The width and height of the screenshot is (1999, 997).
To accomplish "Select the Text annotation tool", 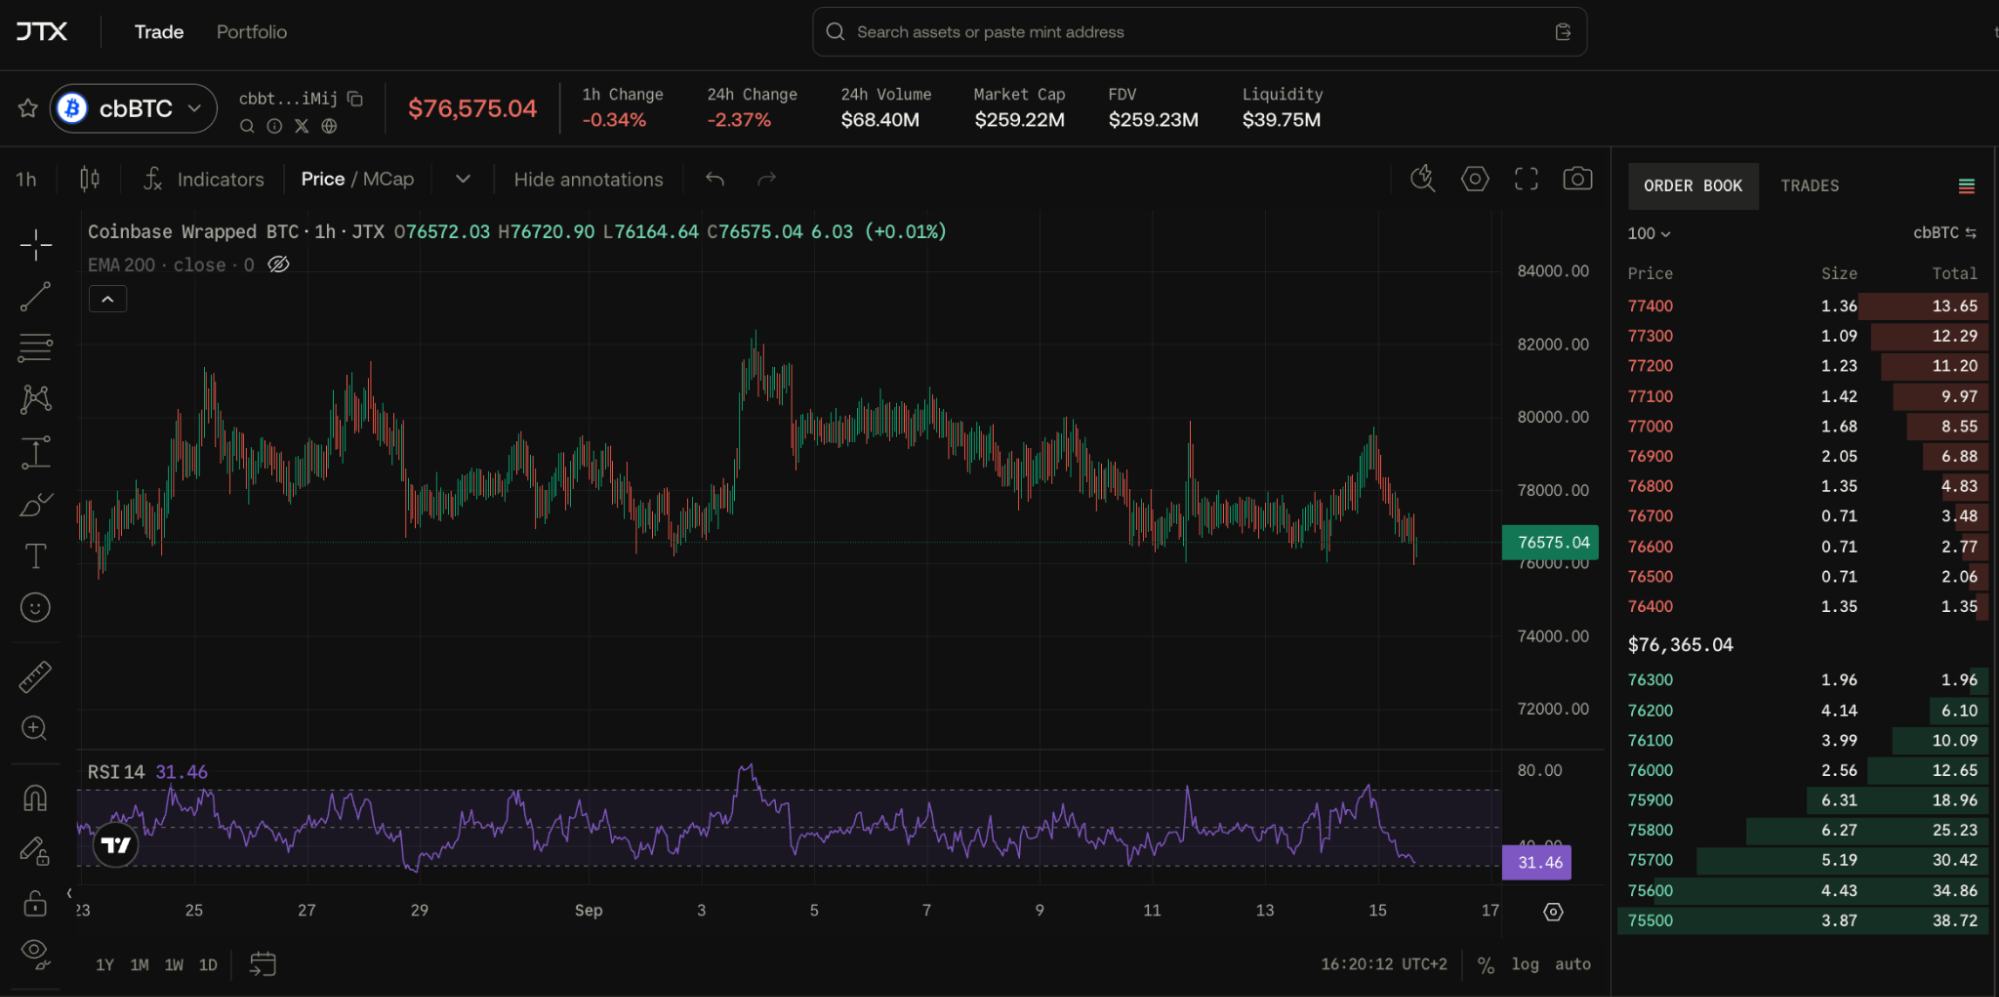I will point(36,556).
